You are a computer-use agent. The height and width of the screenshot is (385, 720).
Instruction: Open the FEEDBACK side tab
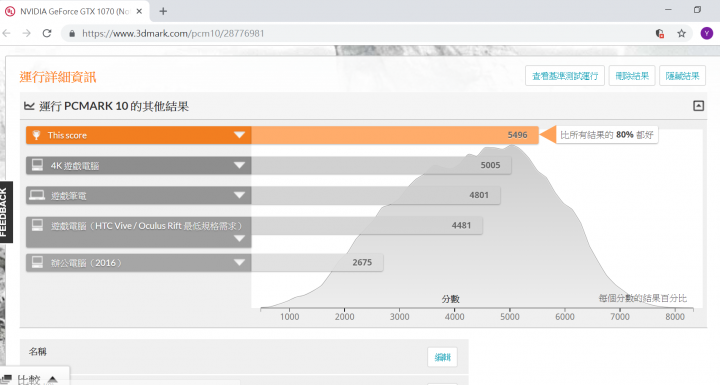(x=6, y=212)
